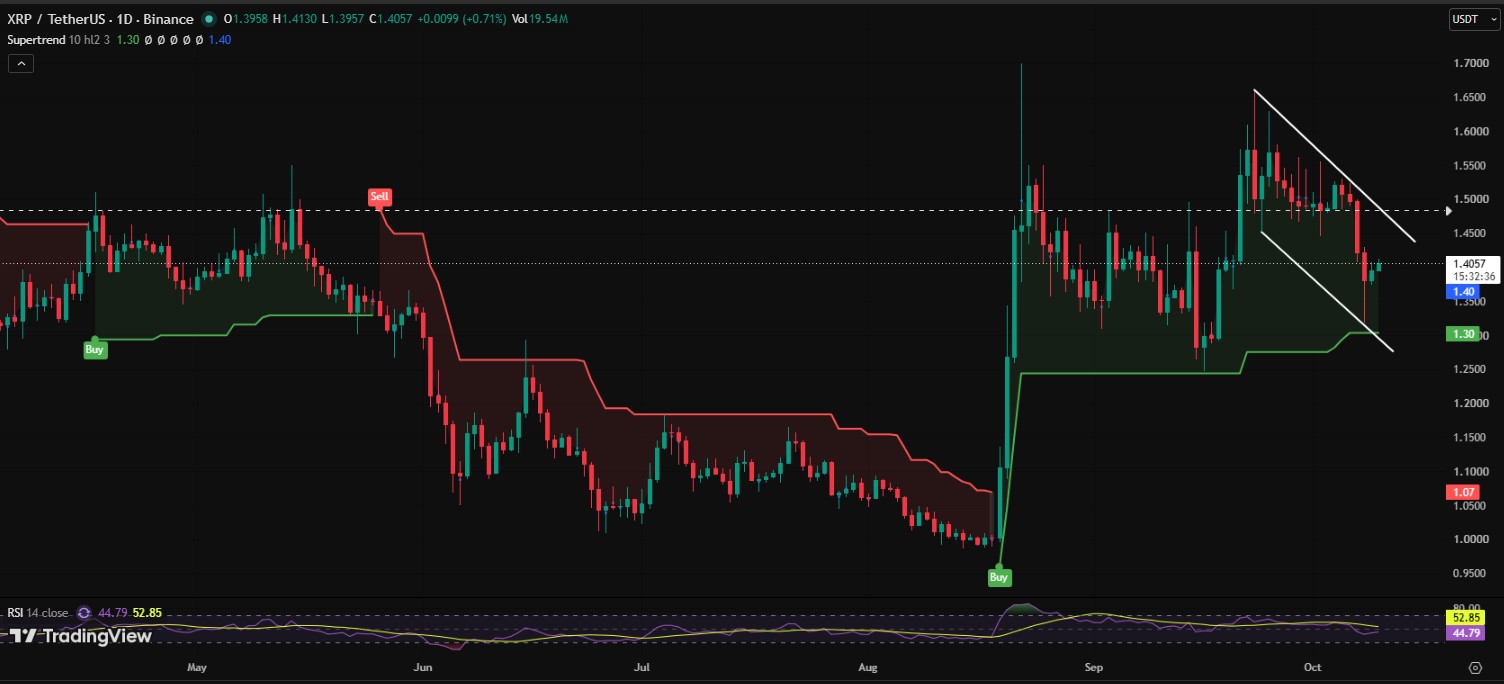Image resolution: width=1504 pixels, height=684 pixels.
Task: Open chart settings gear icon at bottom right
Action: 1475,667
